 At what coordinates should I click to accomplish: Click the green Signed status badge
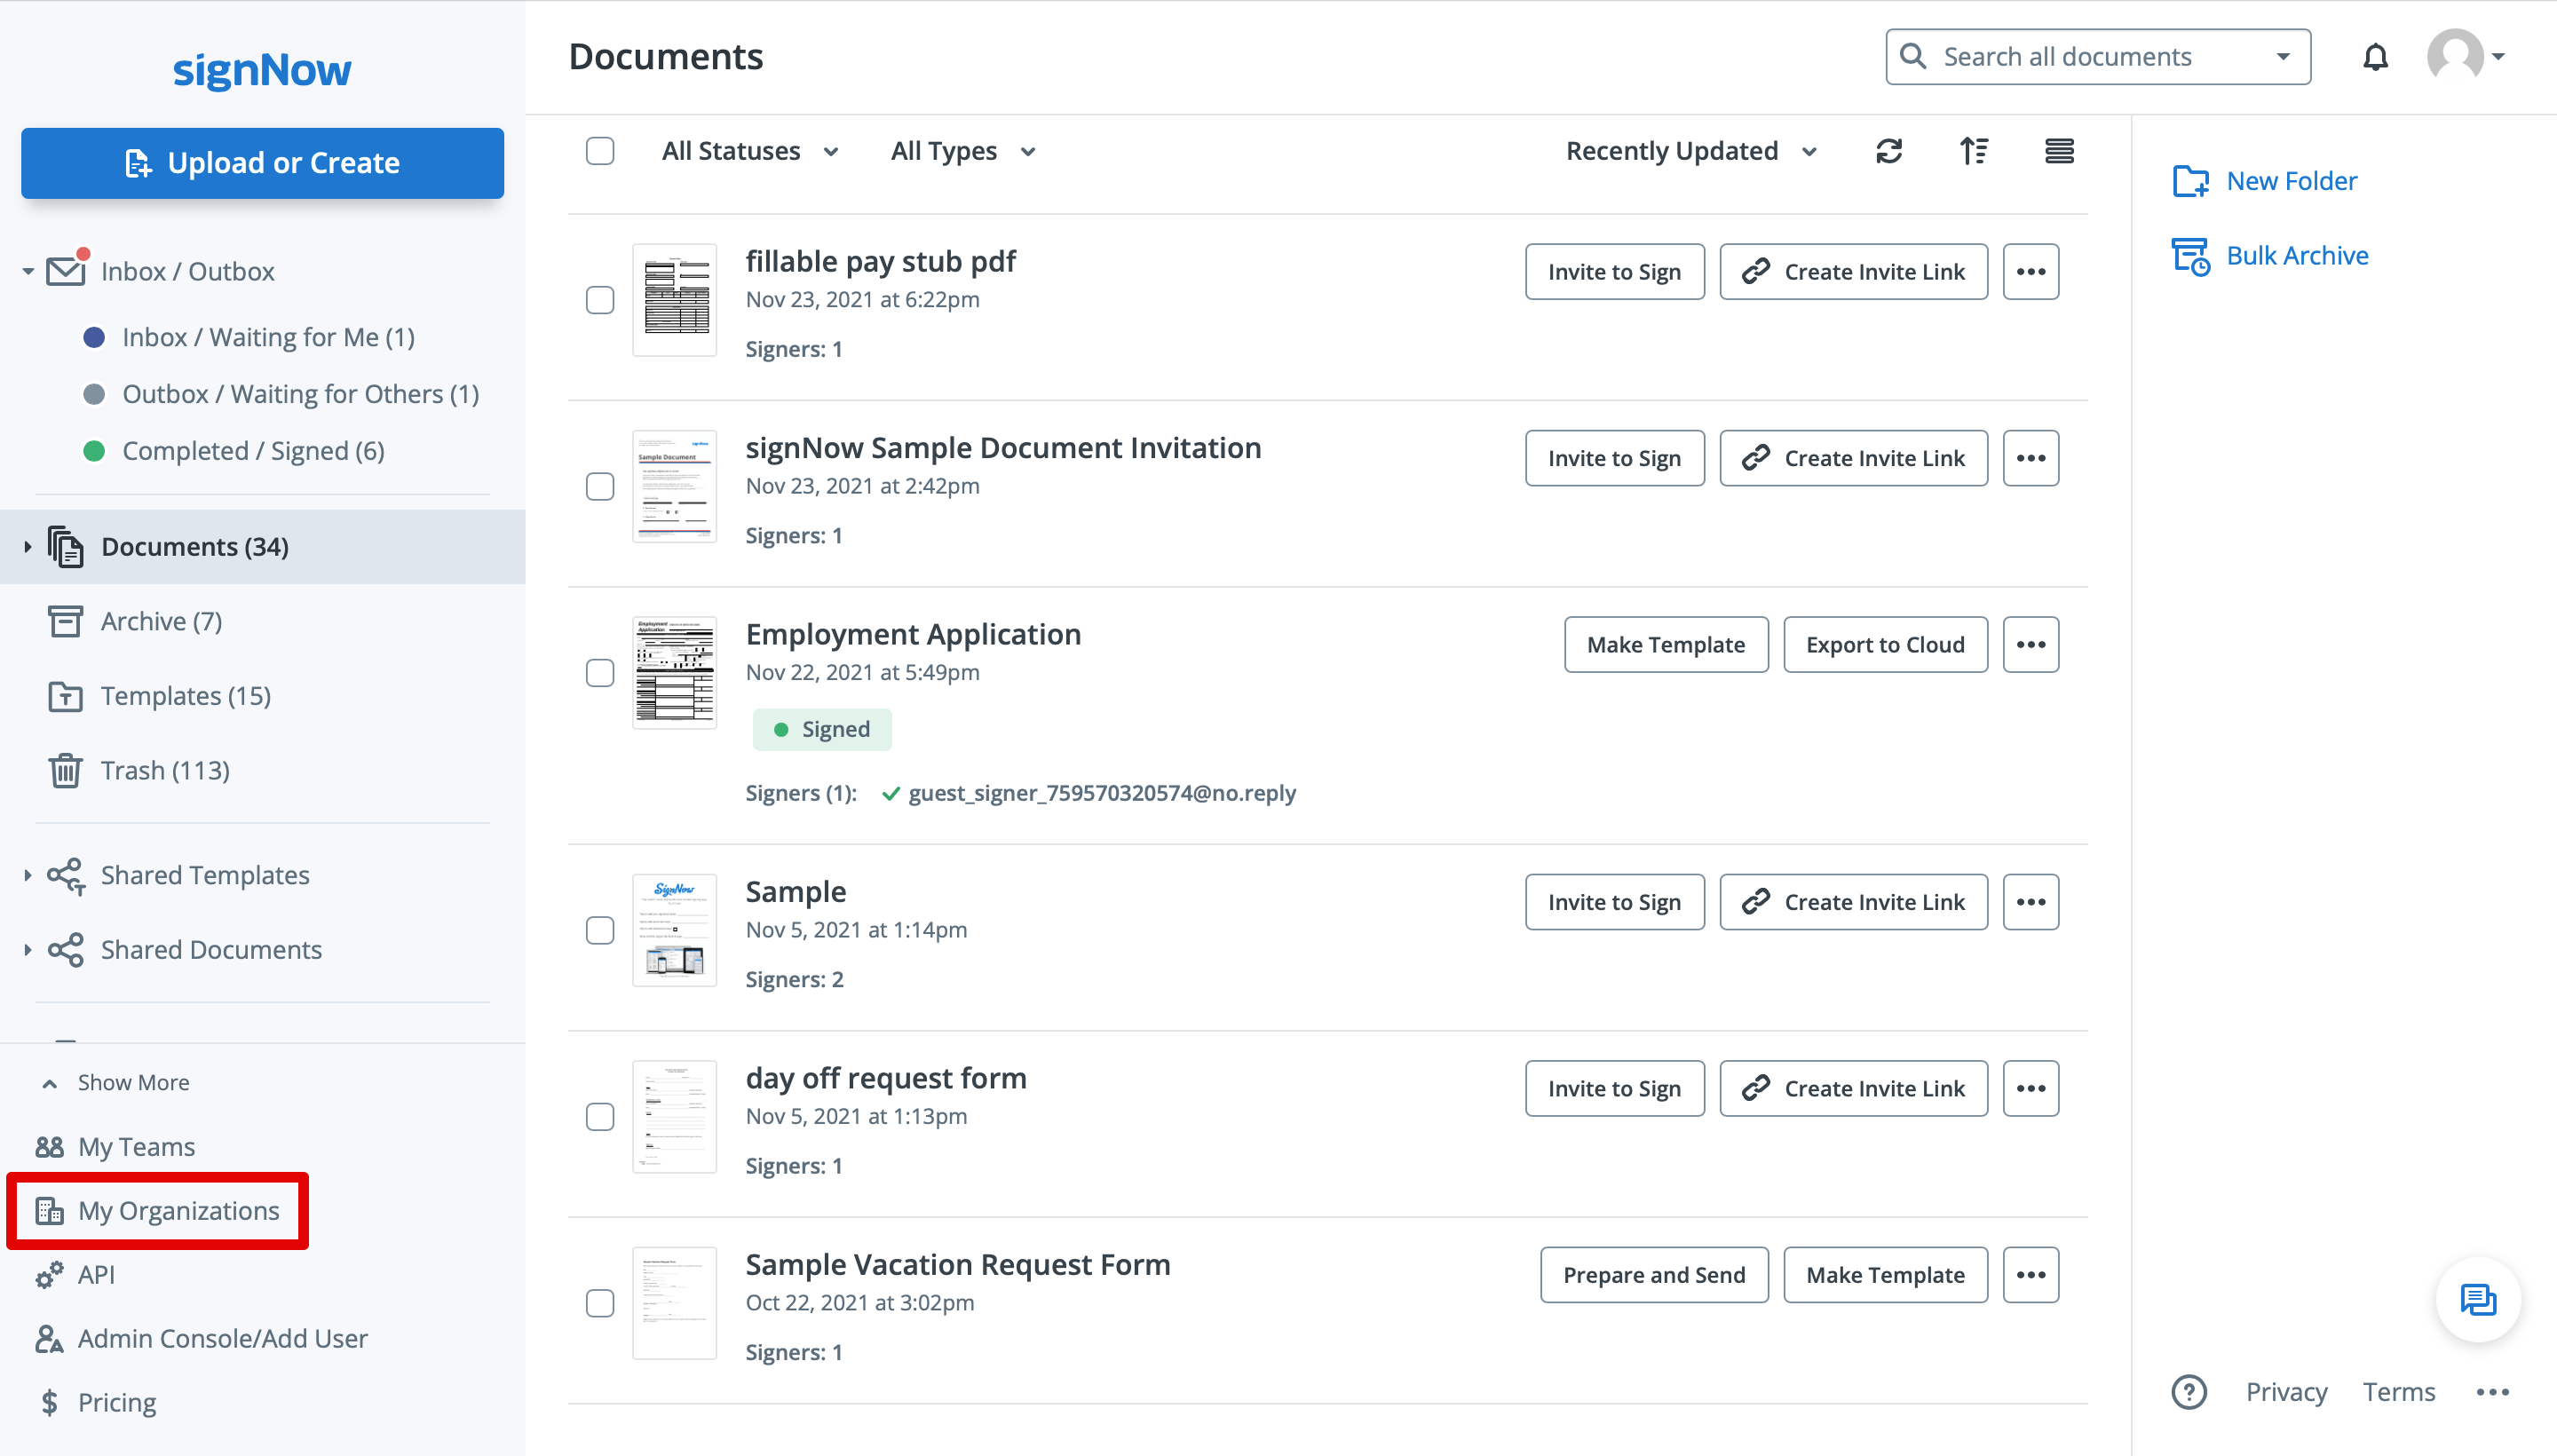click(x=821, y=729)
